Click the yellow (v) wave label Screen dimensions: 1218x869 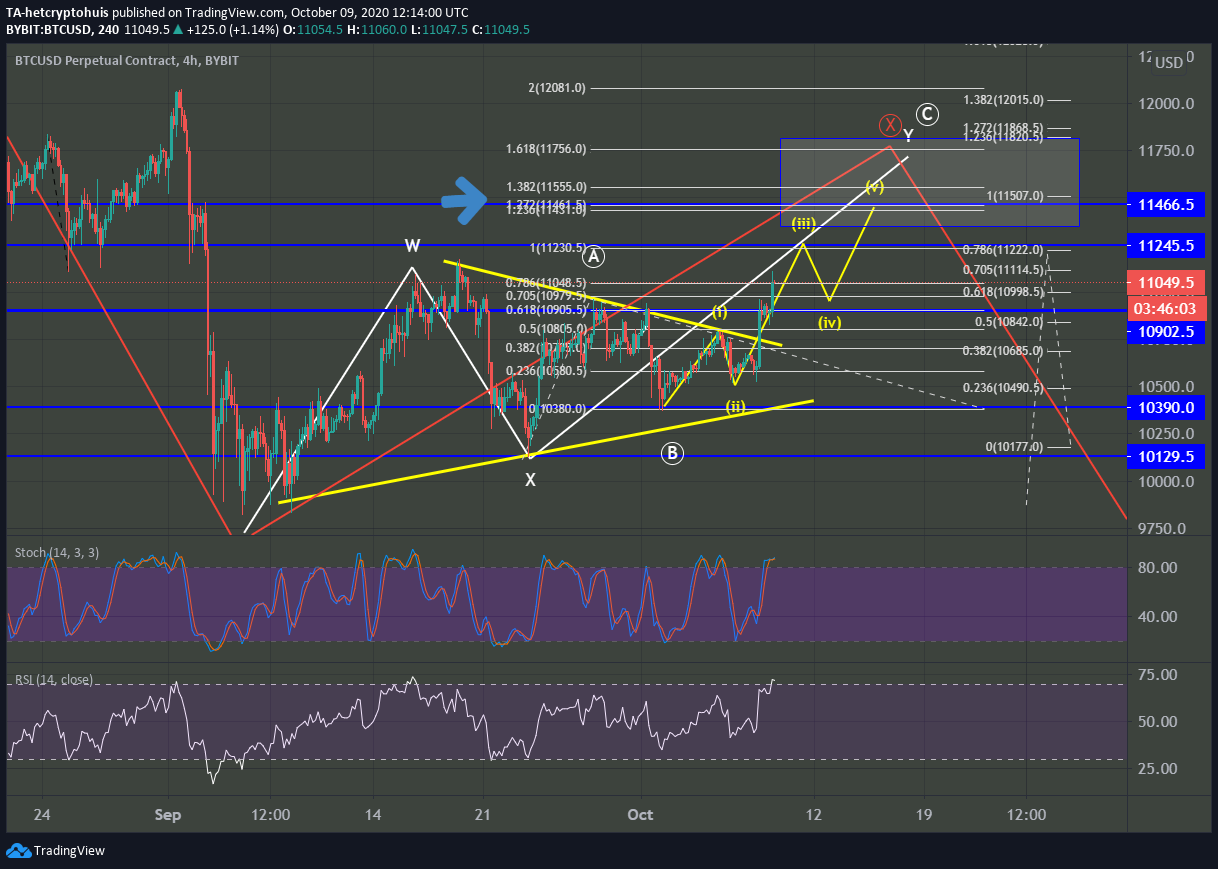874,187
